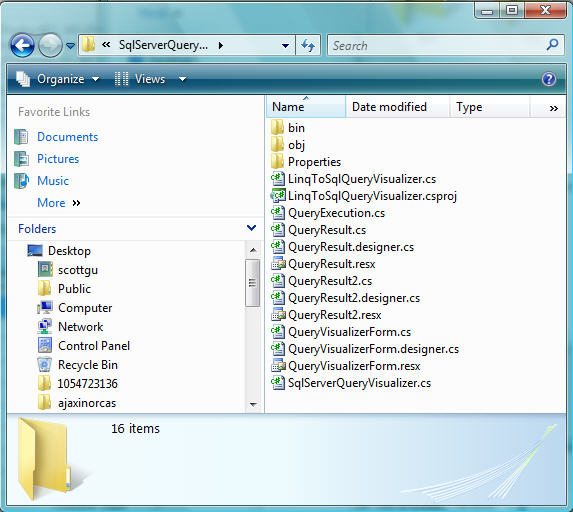Click the greyed Forward navigation arrow

coord(50,45)
